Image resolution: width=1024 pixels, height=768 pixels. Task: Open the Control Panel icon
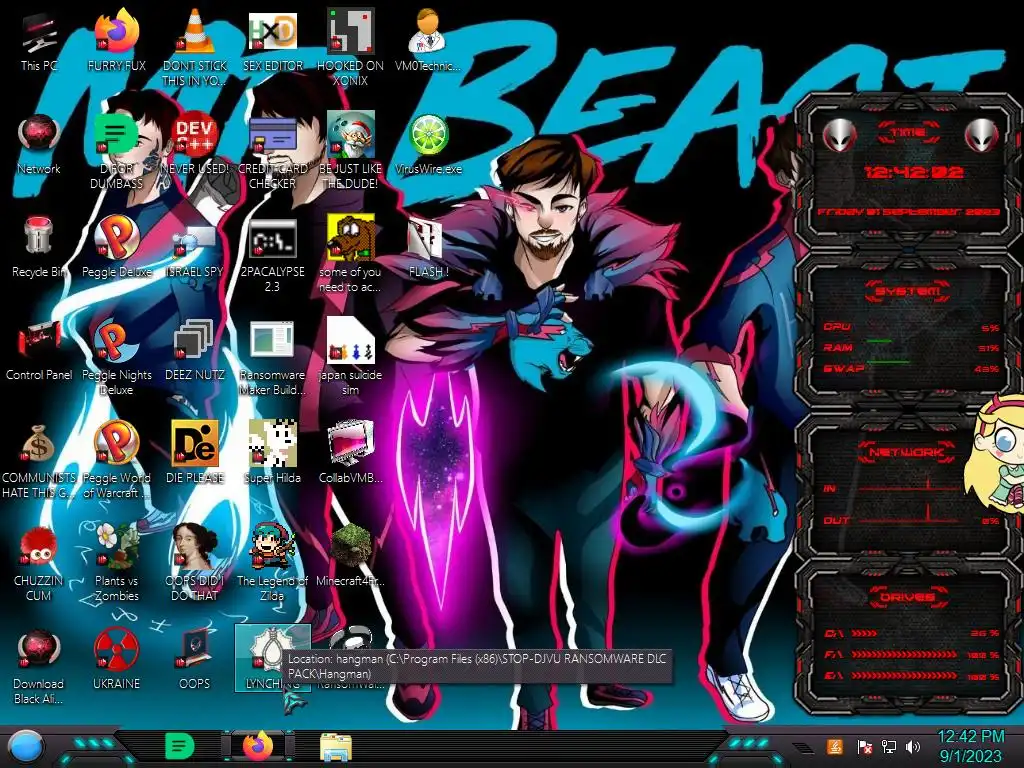39,351
